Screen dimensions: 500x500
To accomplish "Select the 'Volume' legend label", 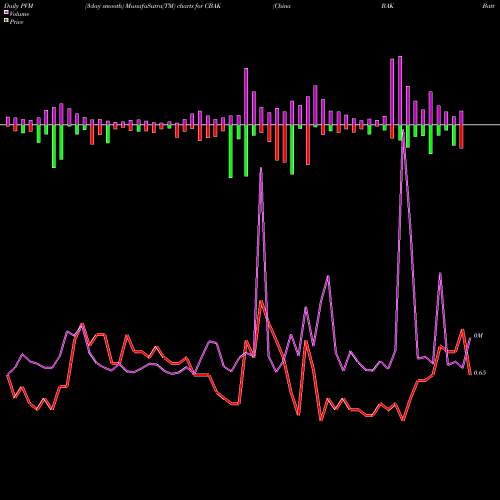I will (19, 14).
